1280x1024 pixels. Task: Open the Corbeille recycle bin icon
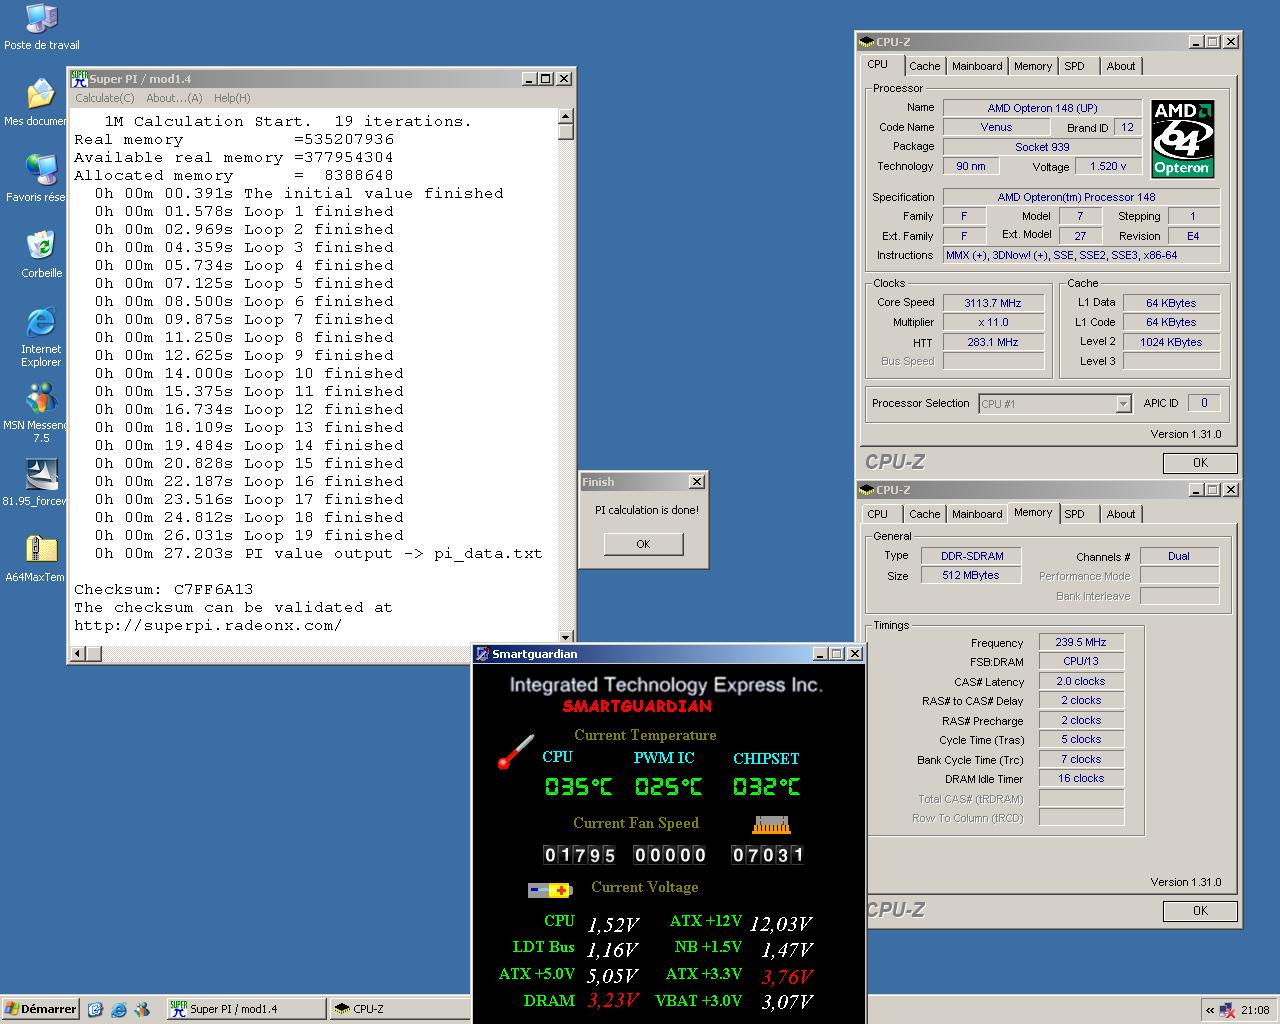[41, 246]
